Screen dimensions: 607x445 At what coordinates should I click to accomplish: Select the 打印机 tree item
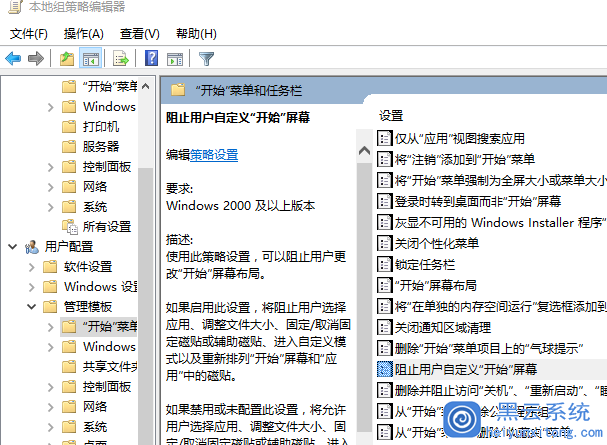(101, 127)
